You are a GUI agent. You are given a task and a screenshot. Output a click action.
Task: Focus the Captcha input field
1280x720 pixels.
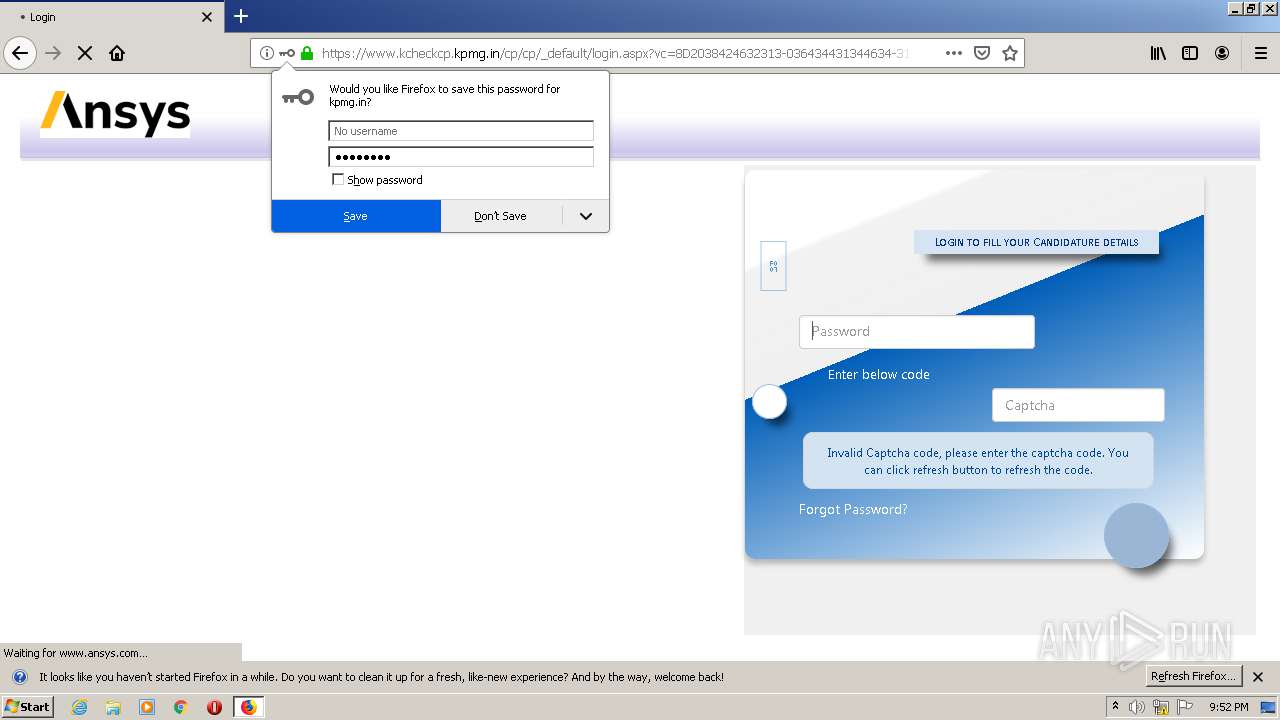tap(1078, 405)
